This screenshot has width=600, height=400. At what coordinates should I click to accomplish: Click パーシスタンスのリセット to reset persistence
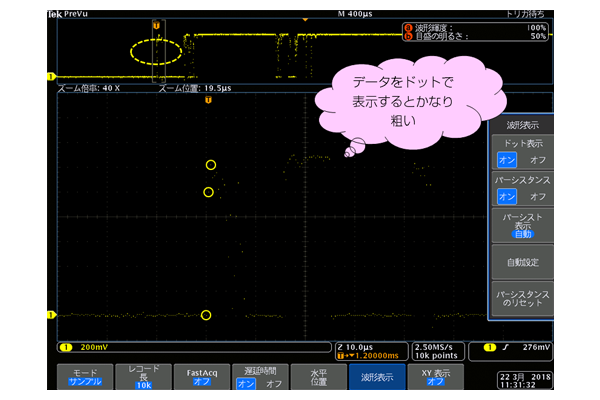pos(522,299)
